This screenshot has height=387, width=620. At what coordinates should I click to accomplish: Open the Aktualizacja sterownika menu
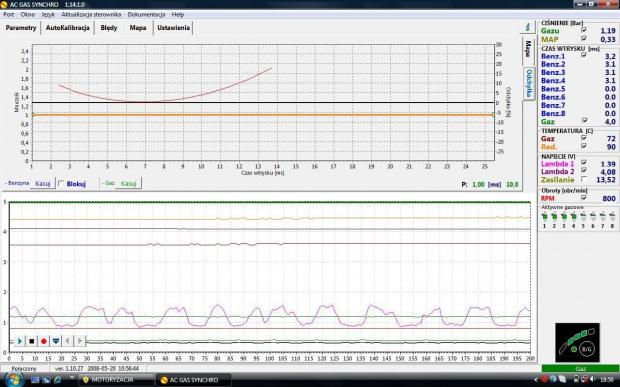[x=91, y=15]
